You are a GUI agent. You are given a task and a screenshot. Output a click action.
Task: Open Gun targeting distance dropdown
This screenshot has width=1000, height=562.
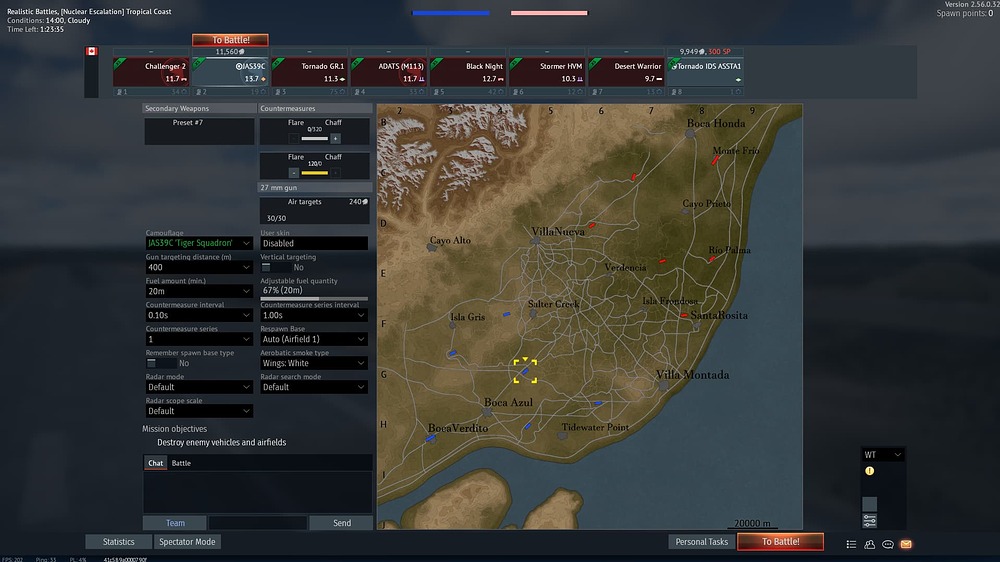click(x=199, y=267)
